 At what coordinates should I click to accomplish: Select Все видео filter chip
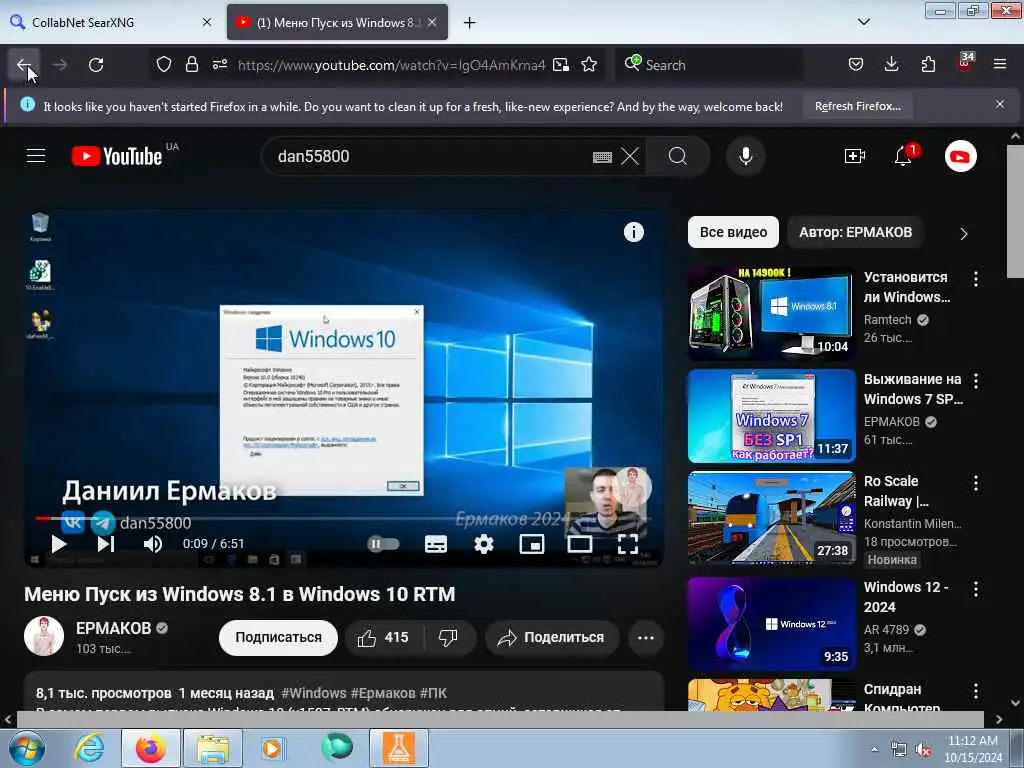[x=733, y=232]
